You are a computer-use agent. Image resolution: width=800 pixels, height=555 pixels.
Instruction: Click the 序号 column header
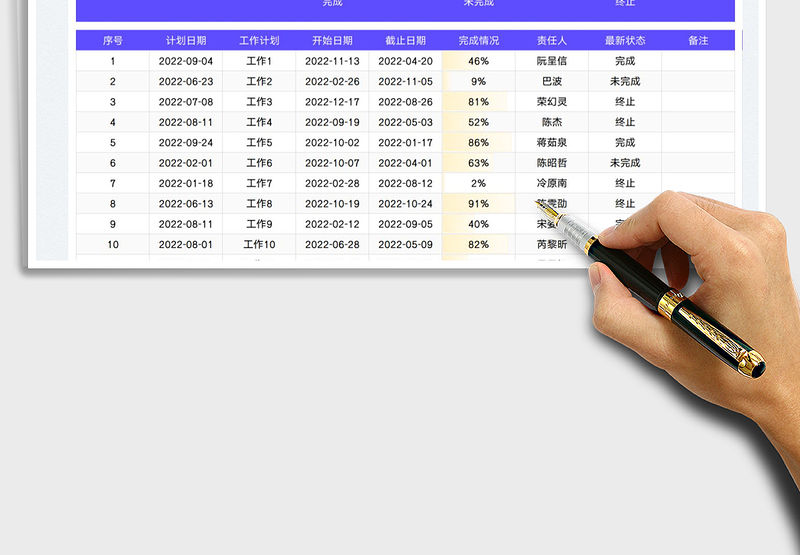pos(113,41)
